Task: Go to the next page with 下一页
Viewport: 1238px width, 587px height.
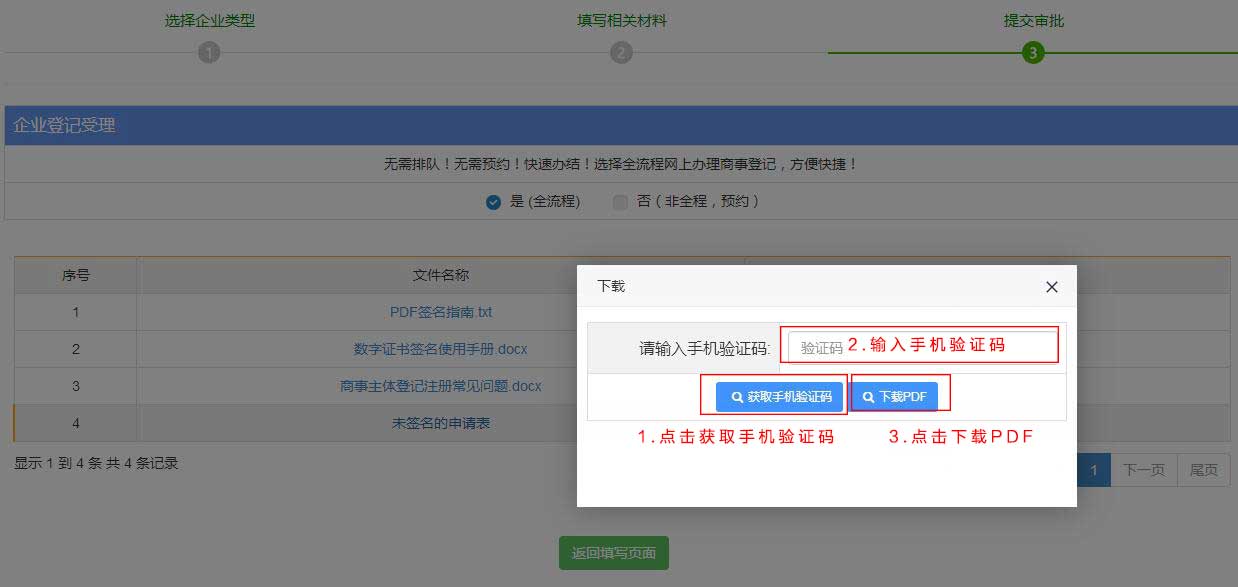Action: 1143,469
